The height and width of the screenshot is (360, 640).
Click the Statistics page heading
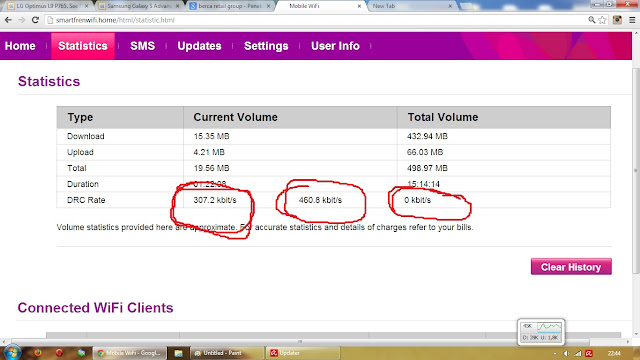pos(49,81)
